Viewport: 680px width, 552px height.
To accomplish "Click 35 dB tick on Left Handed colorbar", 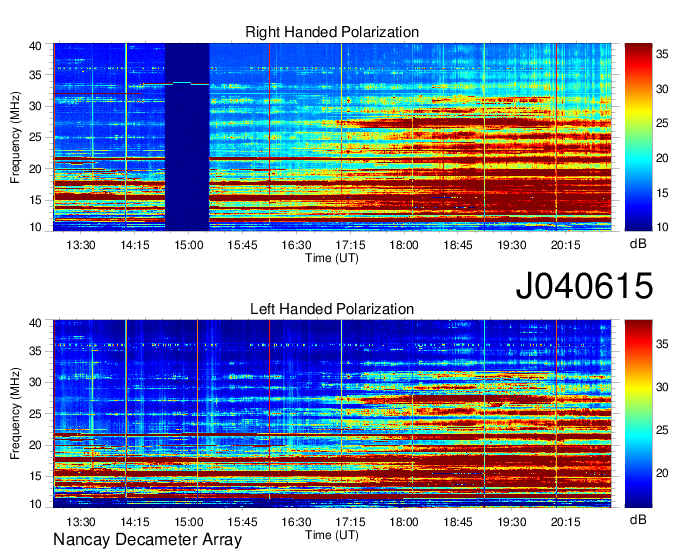I will (662, 344).
